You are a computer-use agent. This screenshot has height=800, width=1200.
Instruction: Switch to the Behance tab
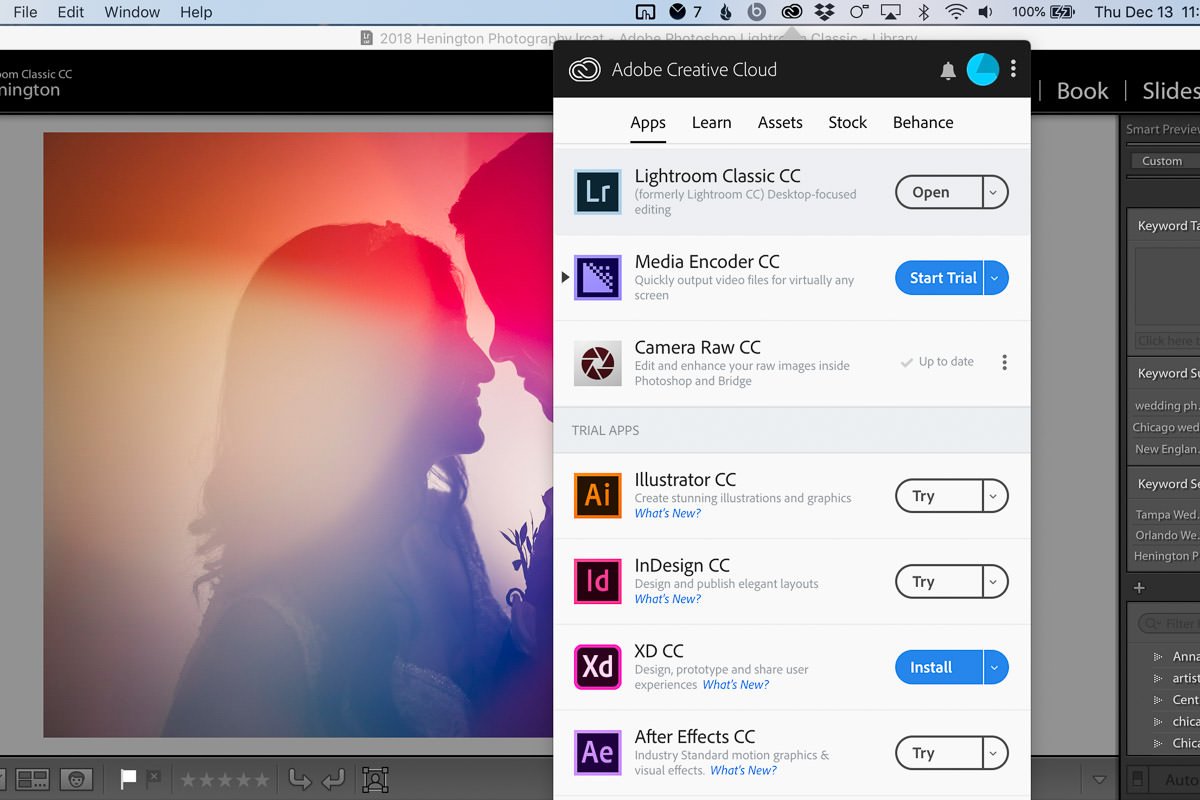click(923, 122)
